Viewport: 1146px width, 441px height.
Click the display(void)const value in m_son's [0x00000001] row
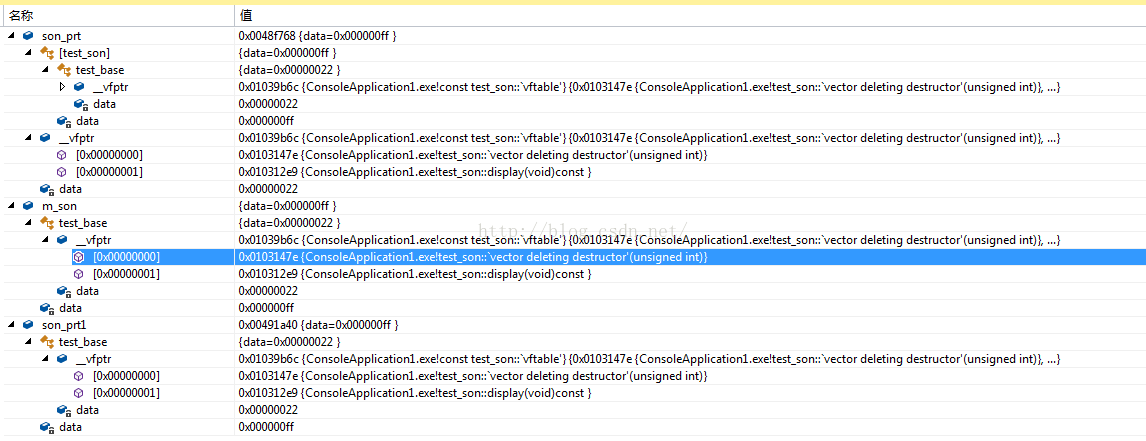point(414,274)
